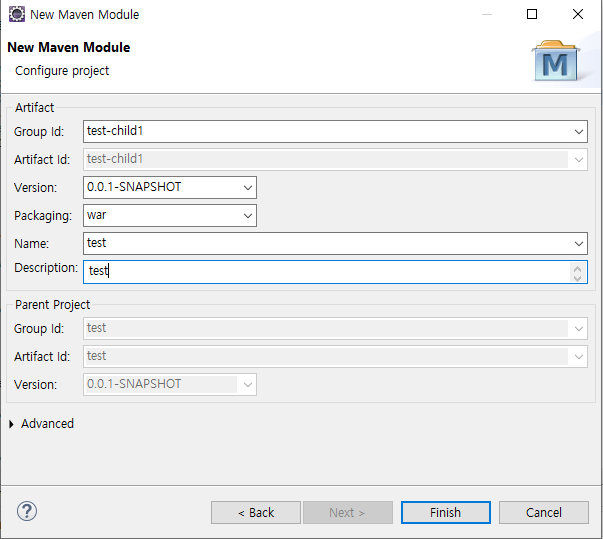Open the Artifact Version dropdown arrow
Screen dimensions: 603x539
(x=248, y=188)
